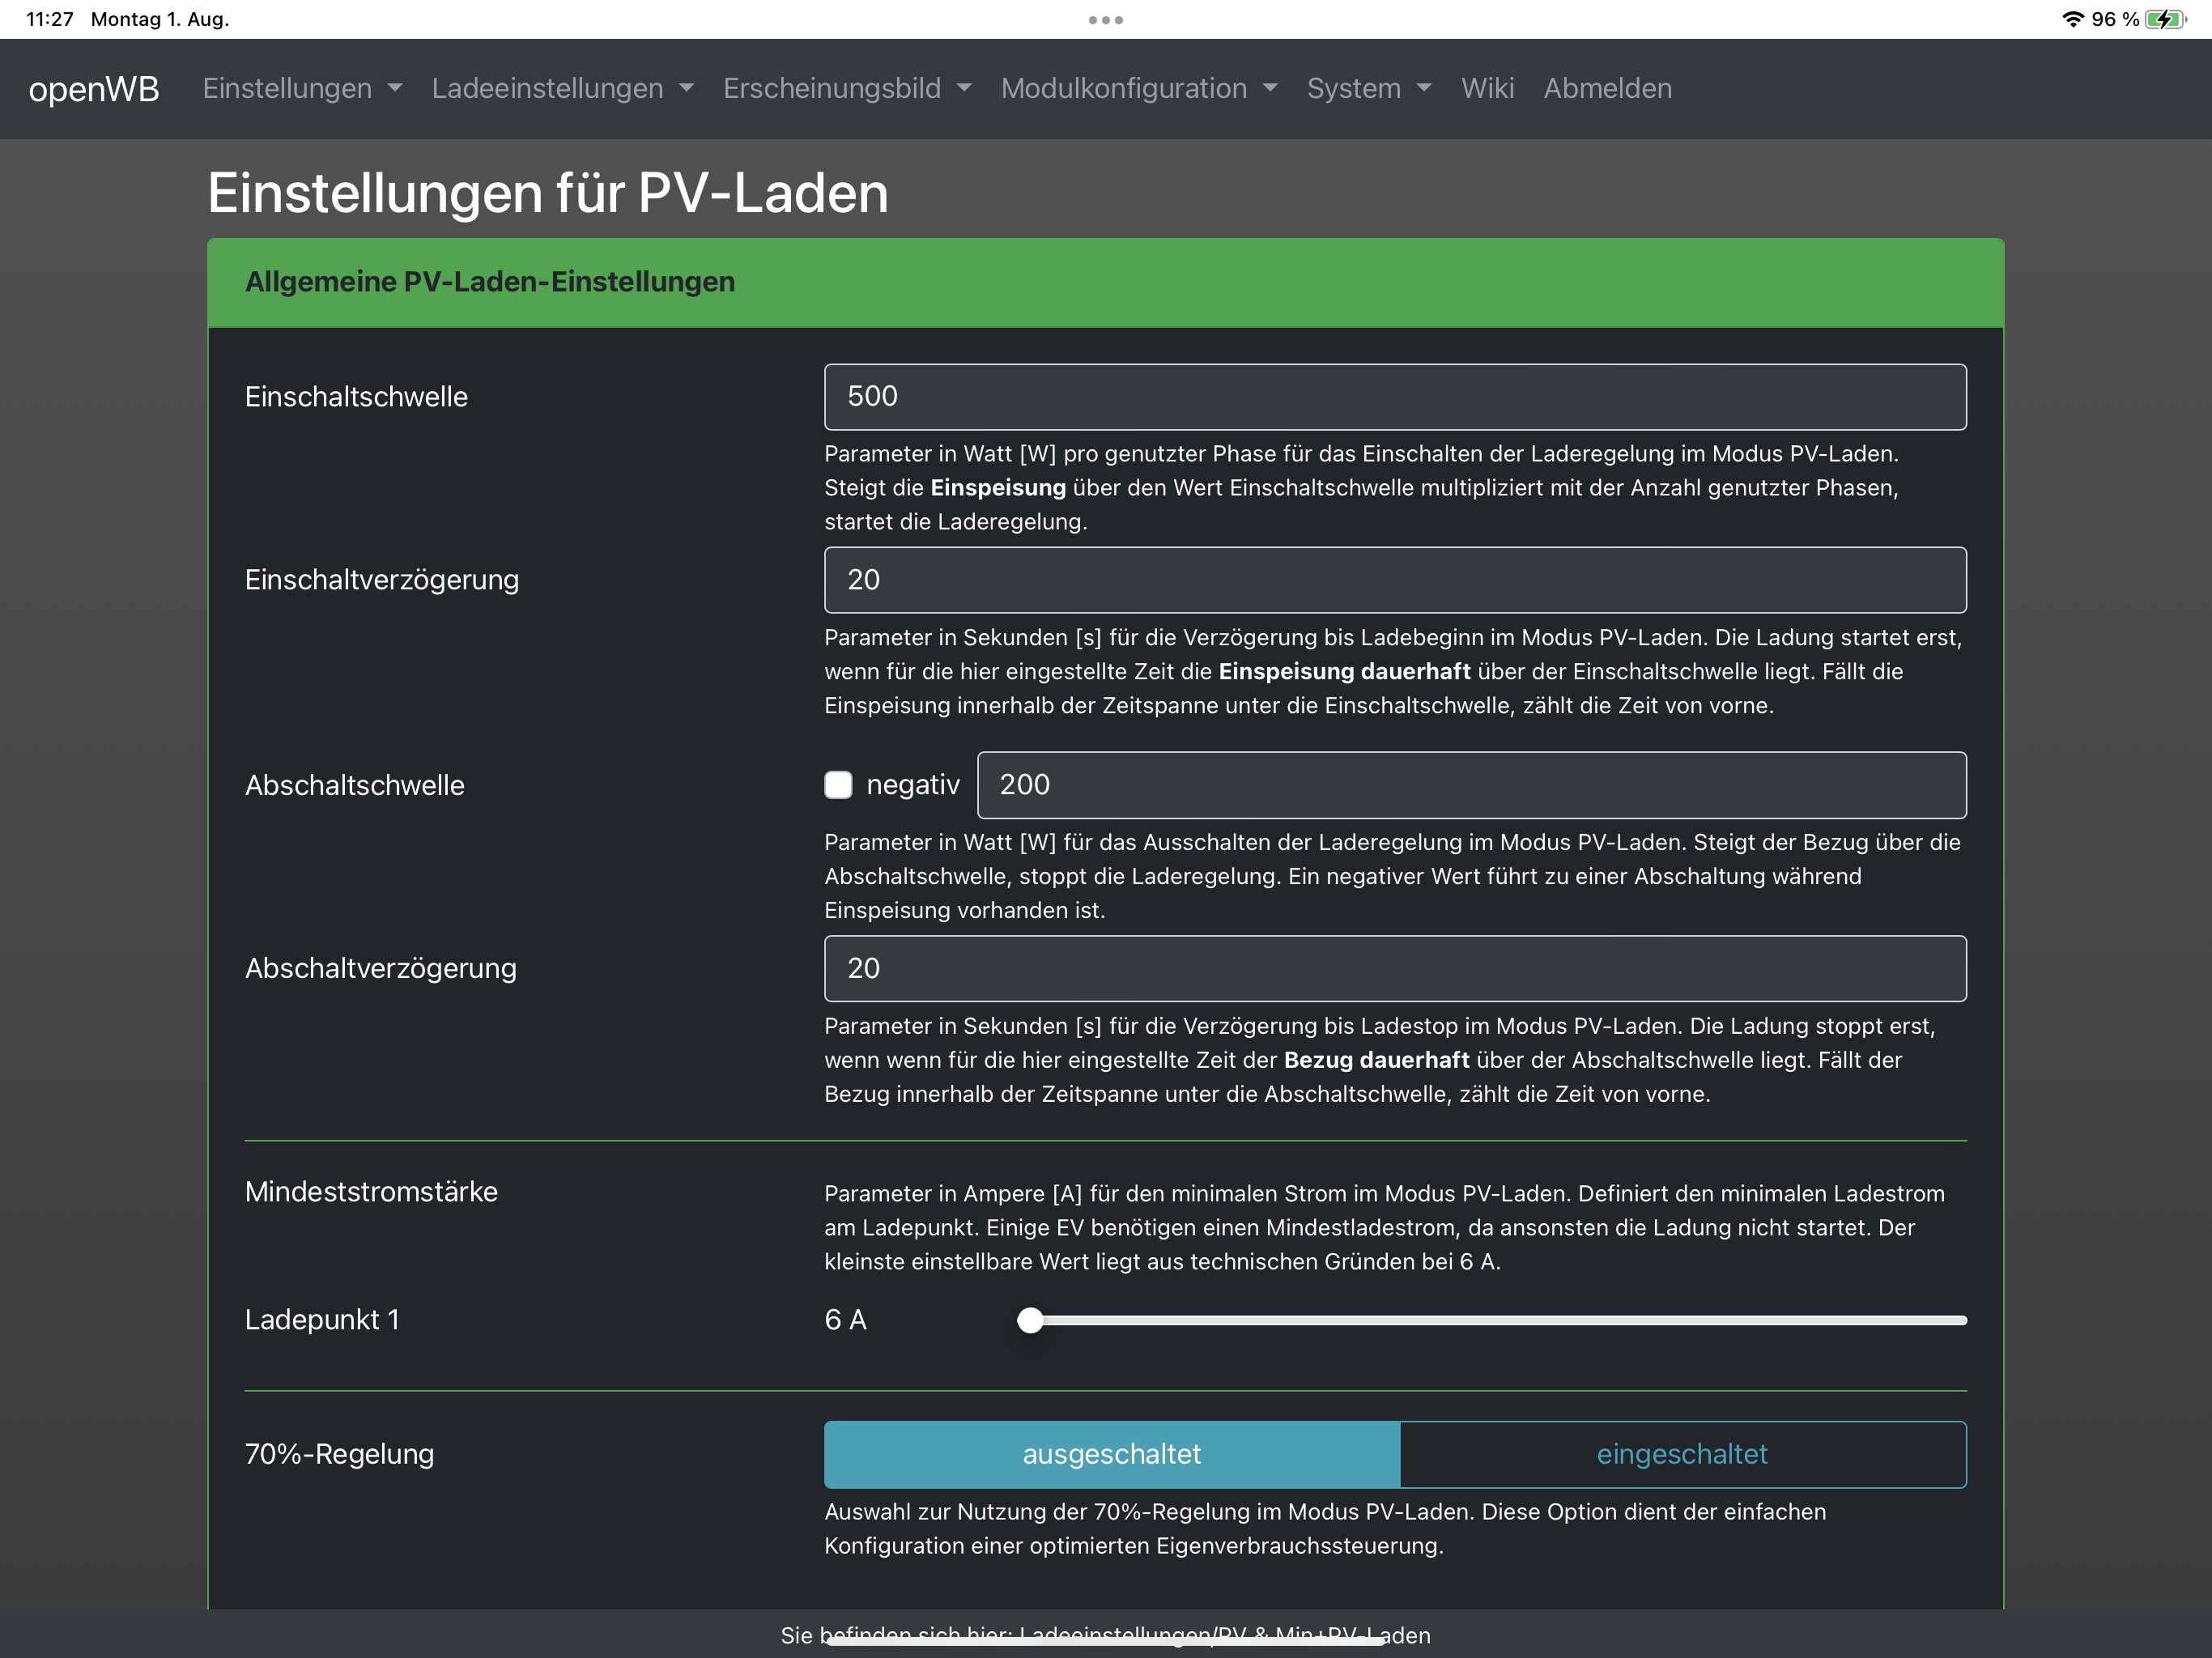Click the Einschaltschwelle input field
The height and width of the screenshot is (1658, 2212).
(1394, 397)
